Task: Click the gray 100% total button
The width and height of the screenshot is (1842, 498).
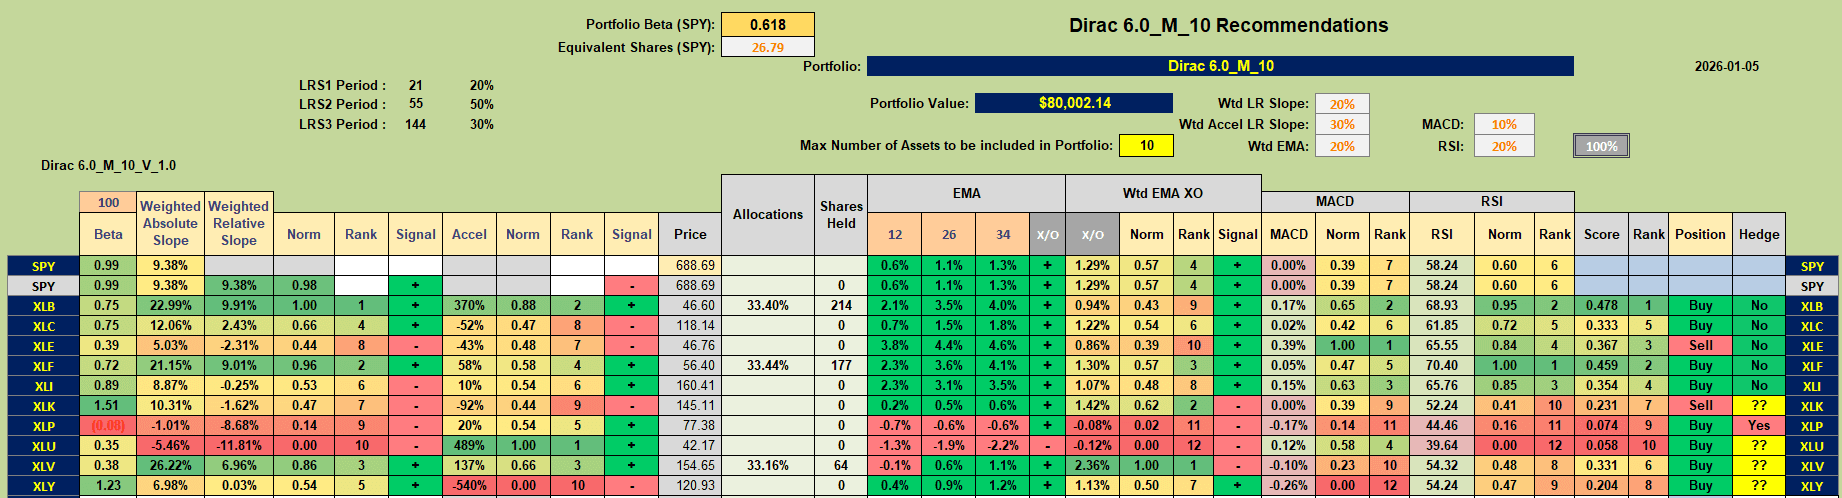Action: click(x=1601, y=146)
